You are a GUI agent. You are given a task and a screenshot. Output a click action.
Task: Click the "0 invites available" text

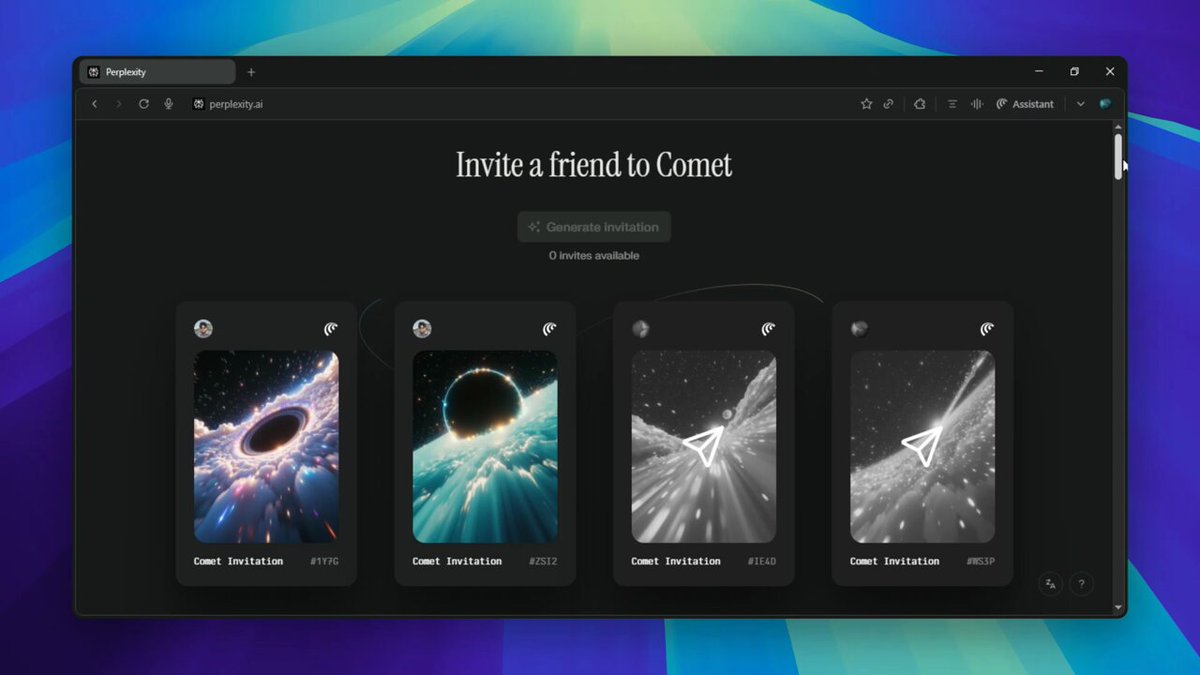coord(594,256)
